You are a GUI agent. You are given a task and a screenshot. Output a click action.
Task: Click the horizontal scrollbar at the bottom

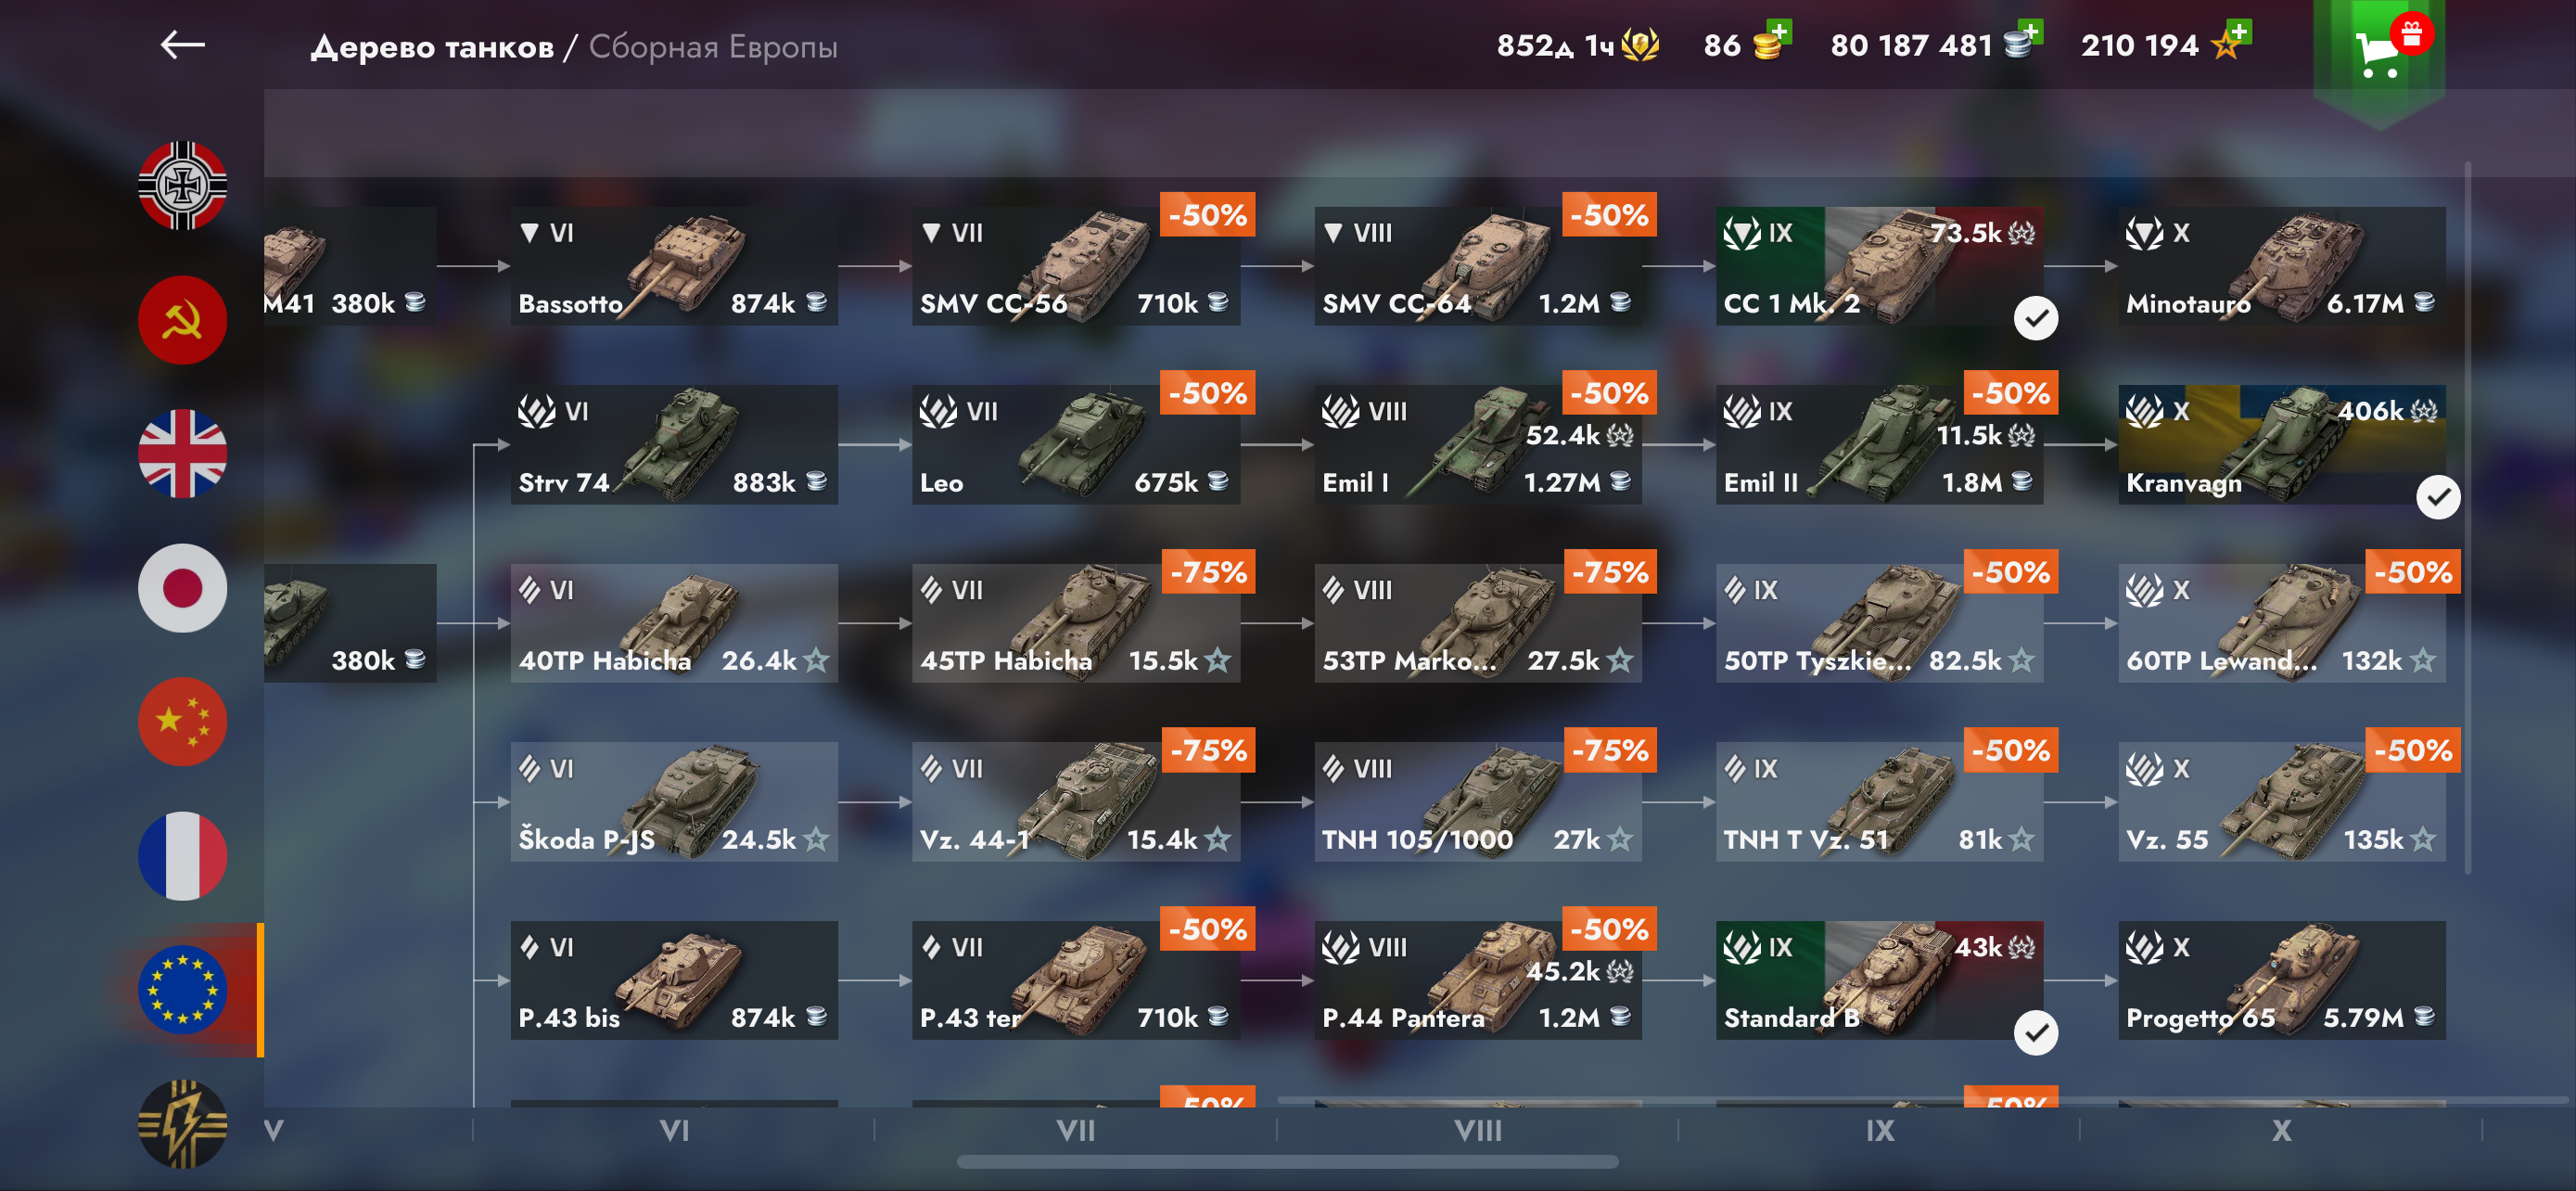[x=1287, y=1162]
